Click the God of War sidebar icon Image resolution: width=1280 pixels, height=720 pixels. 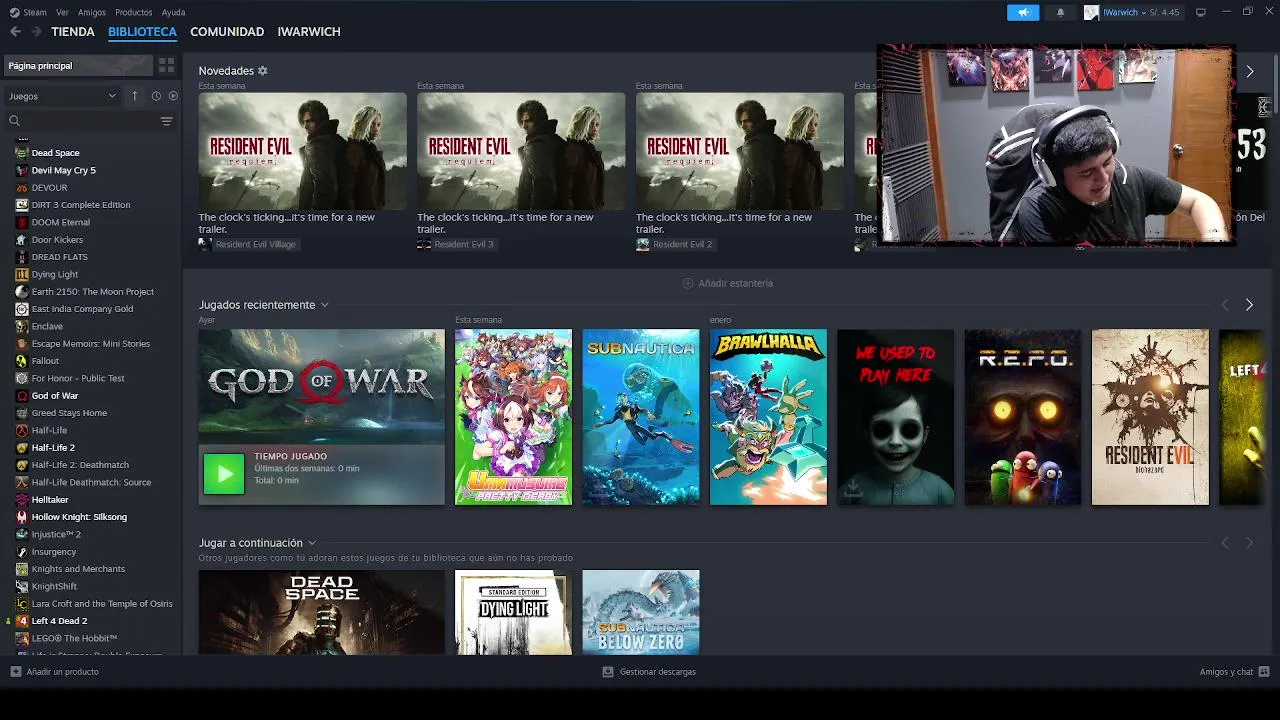(22, 396)
